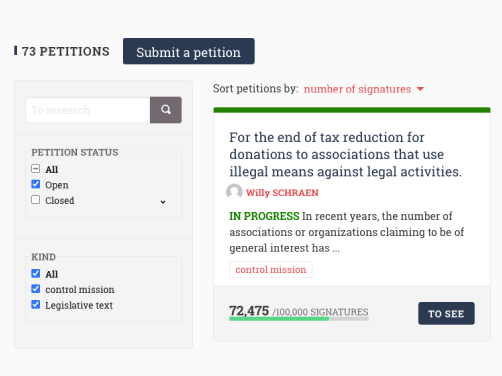Focus the To research search field

88,110
